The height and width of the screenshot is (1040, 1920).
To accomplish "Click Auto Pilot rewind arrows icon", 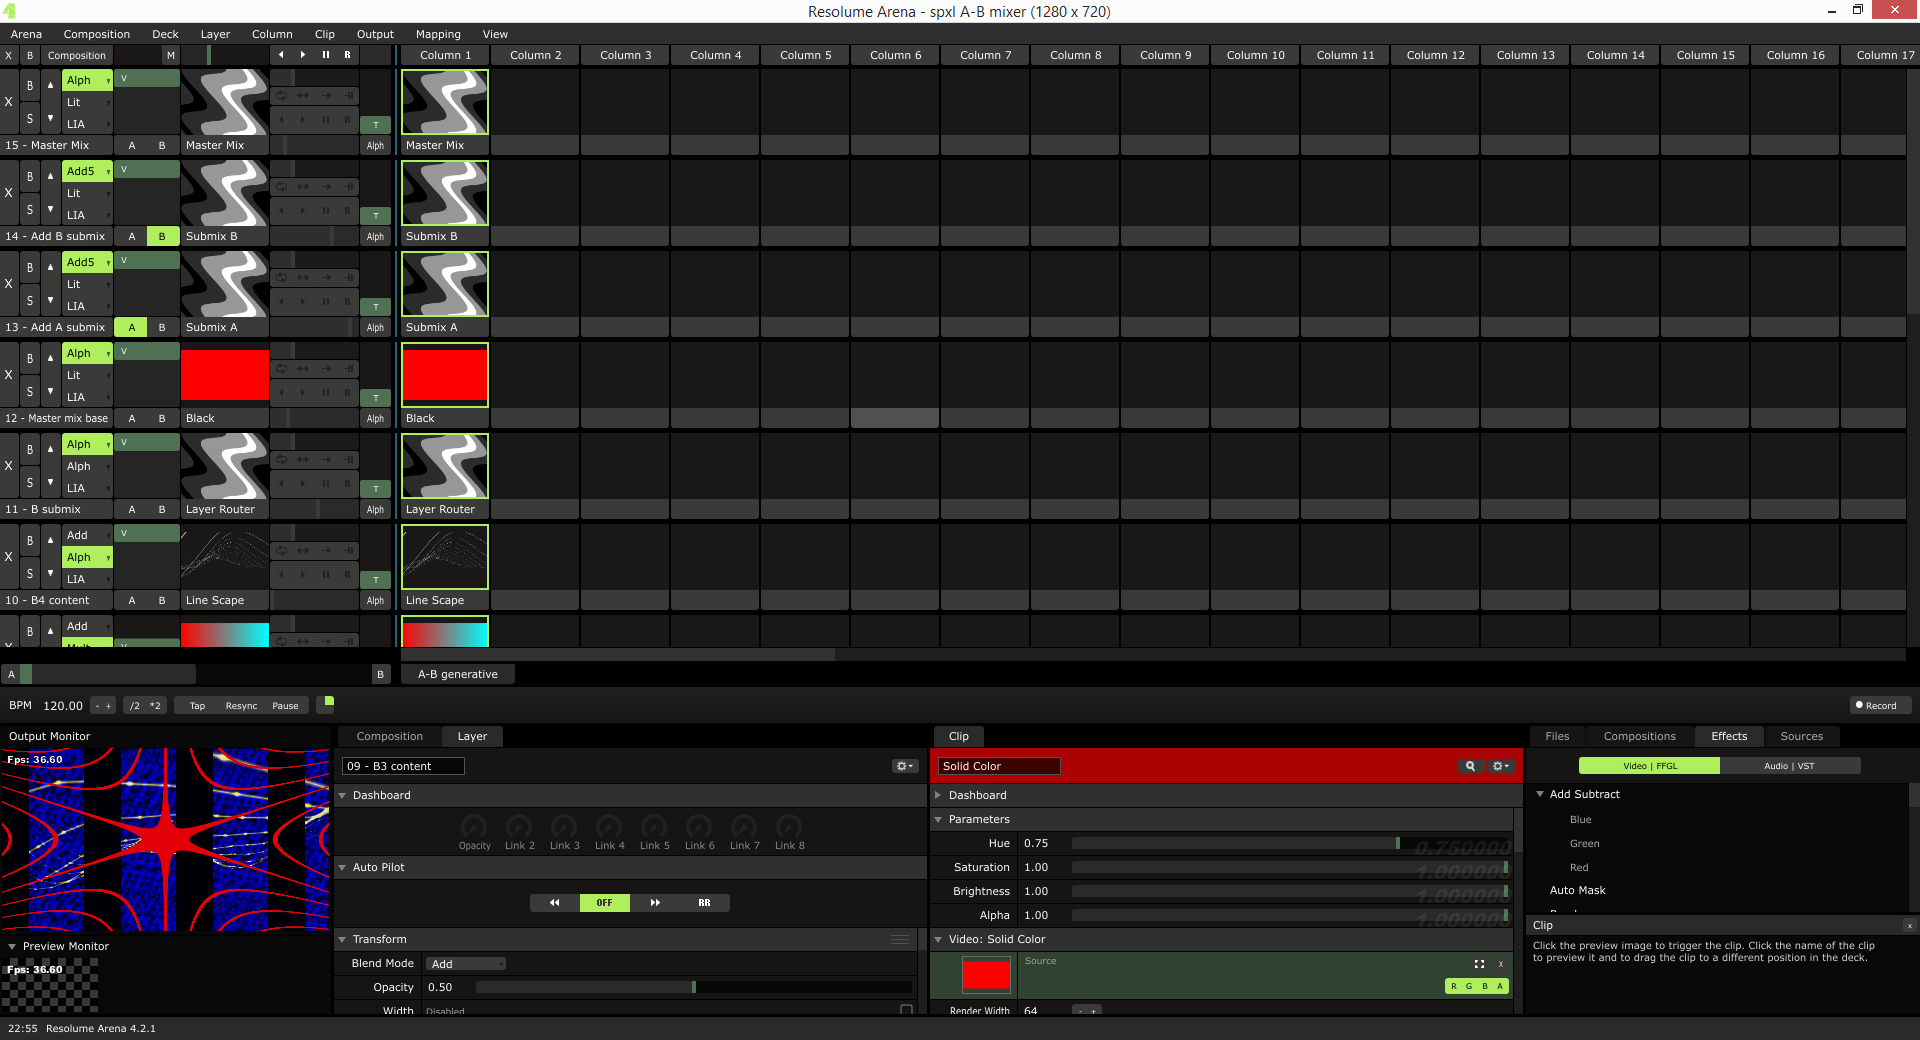I will [554, 903].
